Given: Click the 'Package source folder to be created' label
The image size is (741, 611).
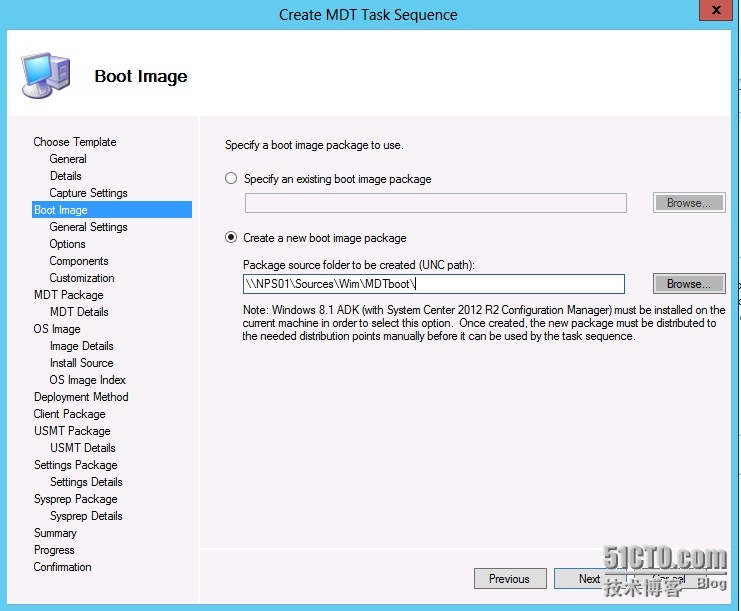Looking at the screenshot, I should click(x=359, y=265).
